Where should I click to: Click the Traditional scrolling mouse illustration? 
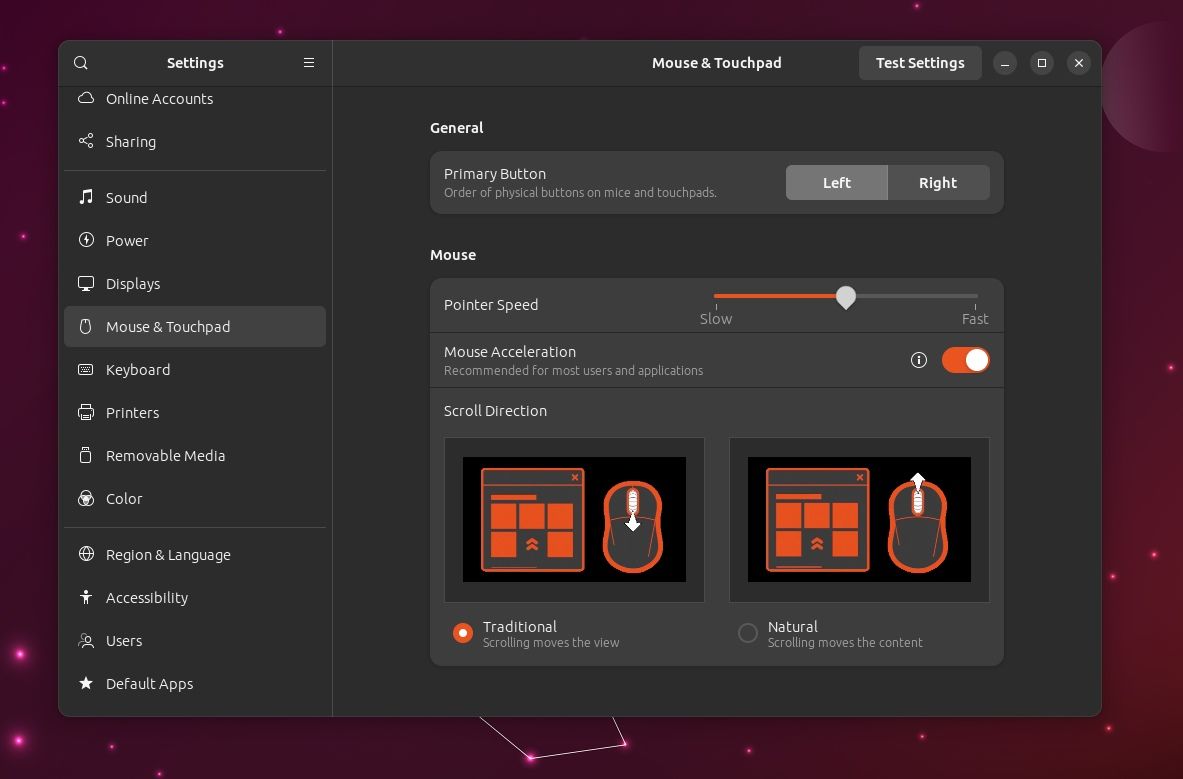[574, 519]
